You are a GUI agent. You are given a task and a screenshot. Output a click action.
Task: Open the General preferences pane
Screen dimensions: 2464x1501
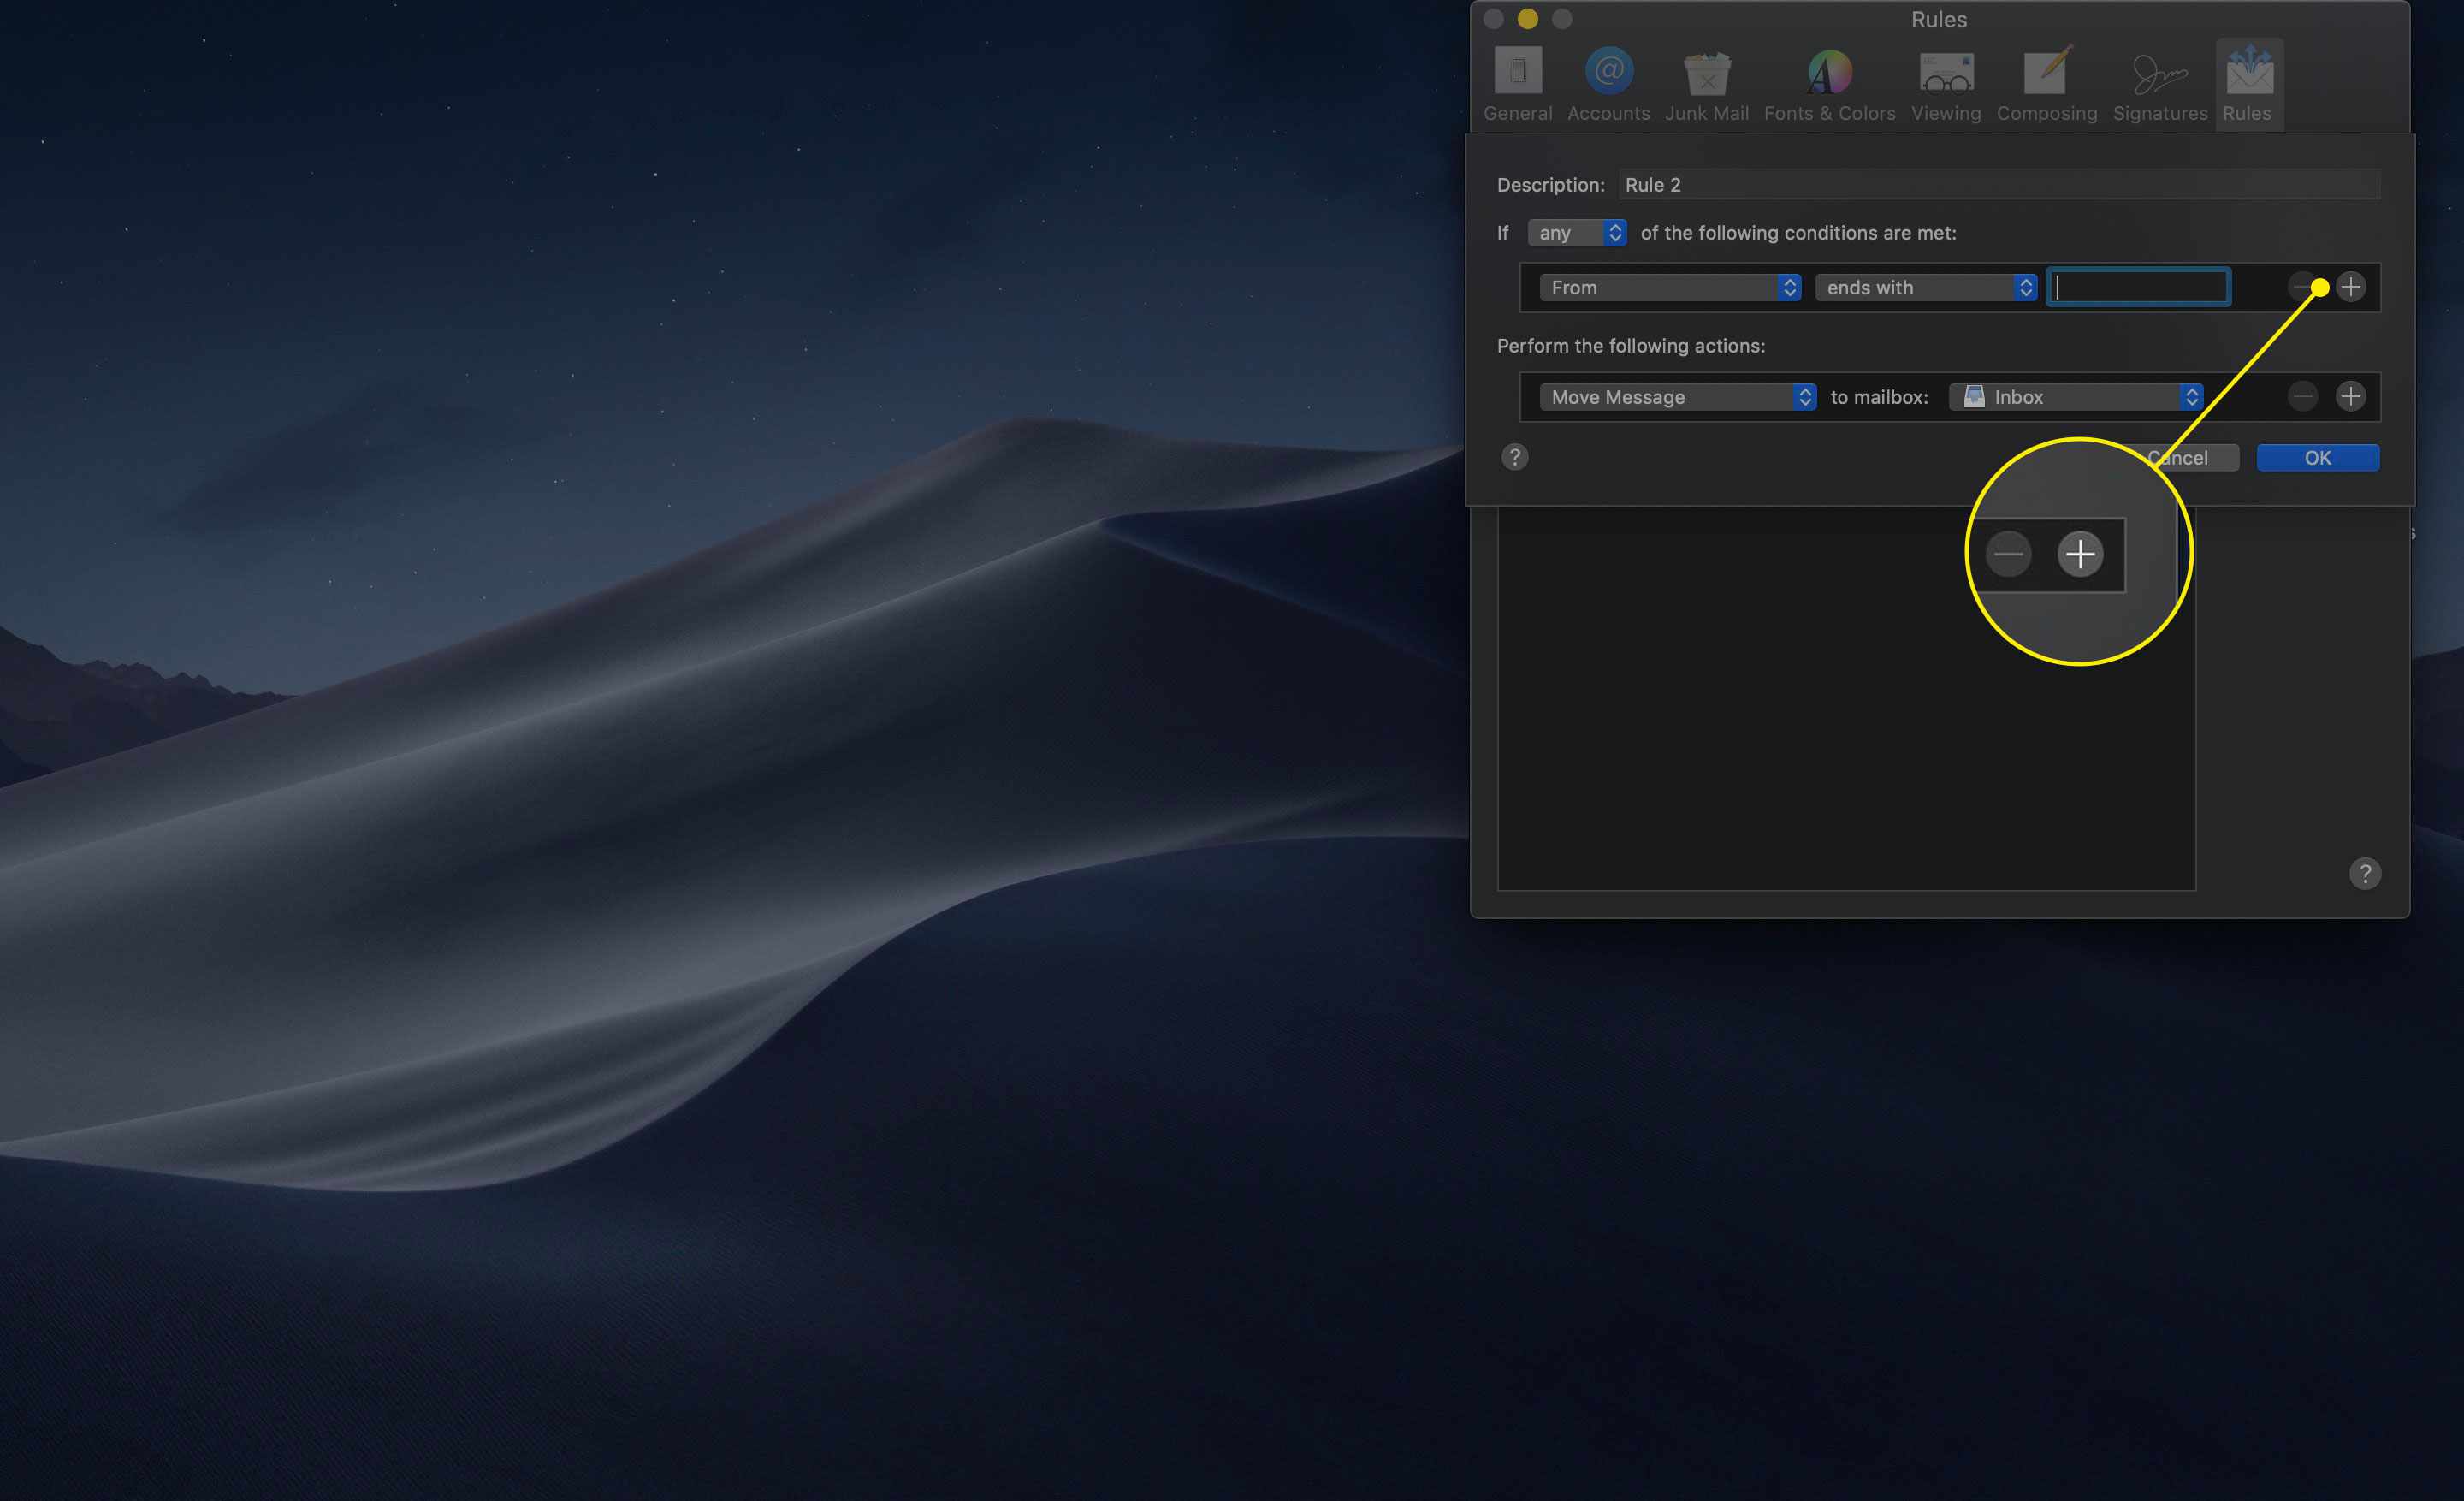pyautogui.click(x=1517, y=85)
